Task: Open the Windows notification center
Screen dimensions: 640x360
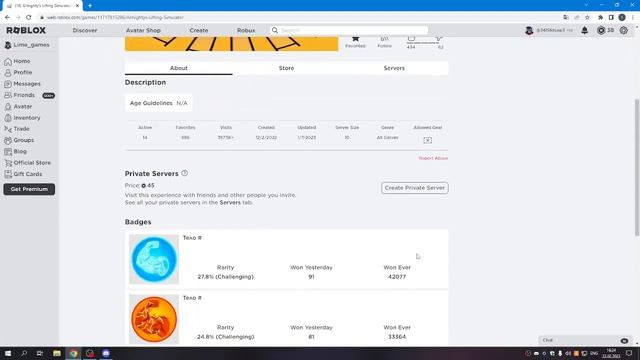Action: [x=629, y=353]
